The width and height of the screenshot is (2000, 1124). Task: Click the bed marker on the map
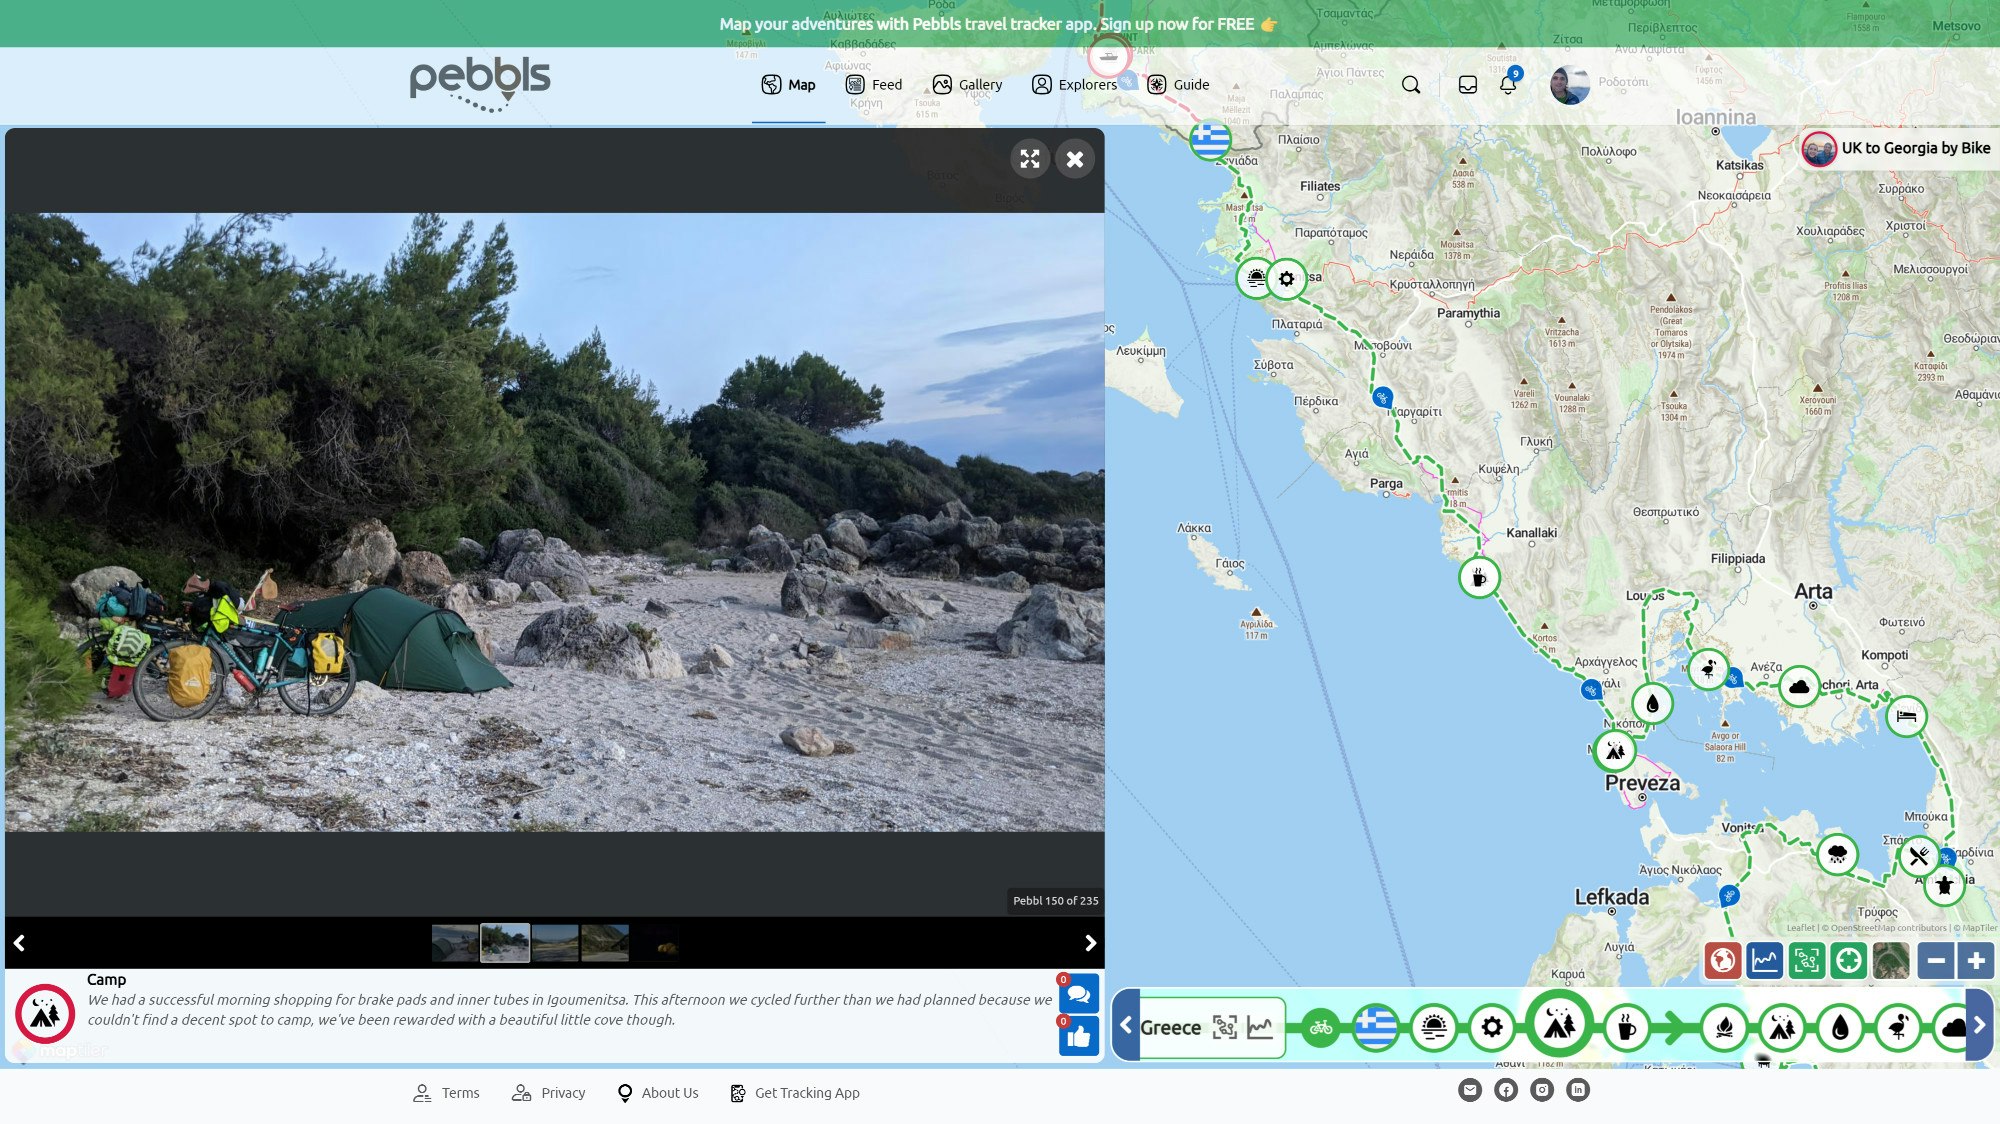(1906, 716)
